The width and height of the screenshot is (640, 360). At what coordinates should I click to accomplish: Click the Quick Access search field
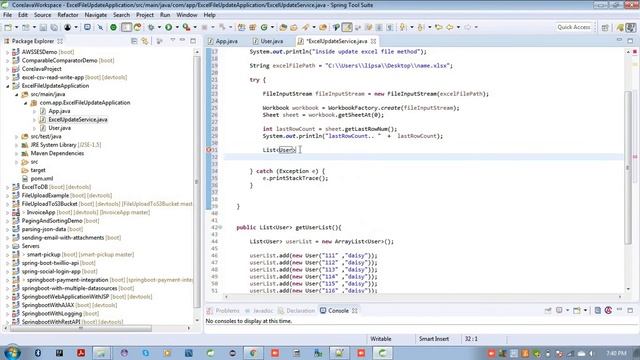point(574,27)
